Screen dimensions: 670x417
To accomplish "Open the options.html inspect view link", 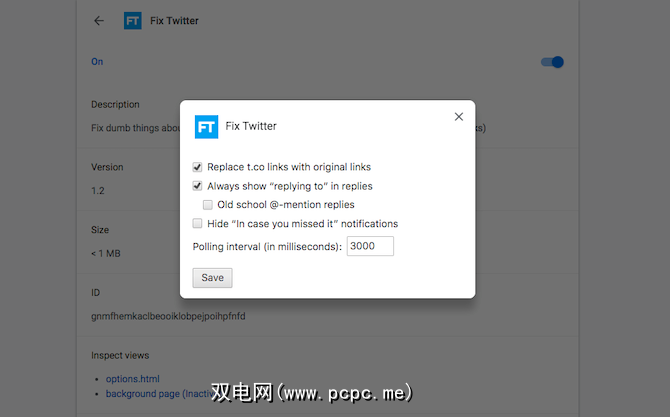I will (x=132, y=379).
